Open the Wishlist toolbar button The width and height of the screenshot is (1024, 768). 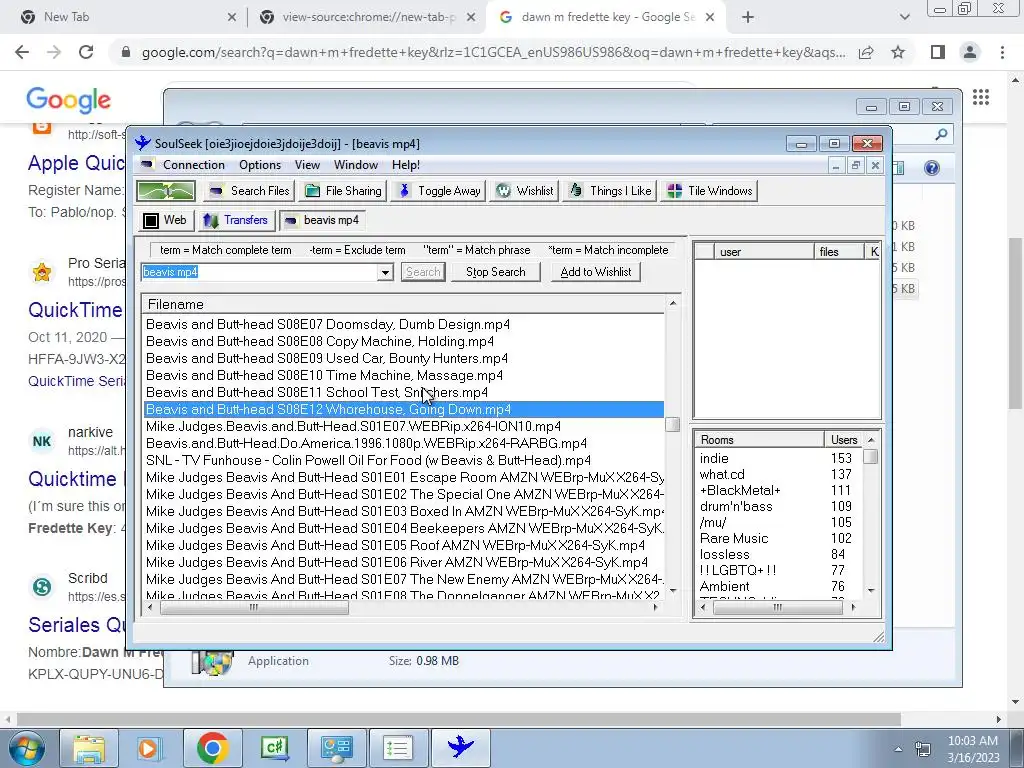tap(524, 191)
